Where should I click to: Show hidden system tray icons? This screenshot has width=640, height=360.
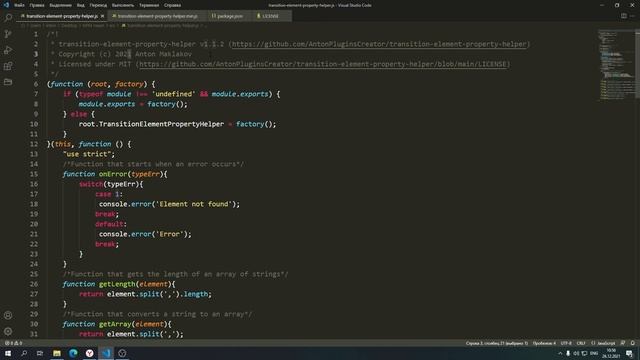[560, 353]
